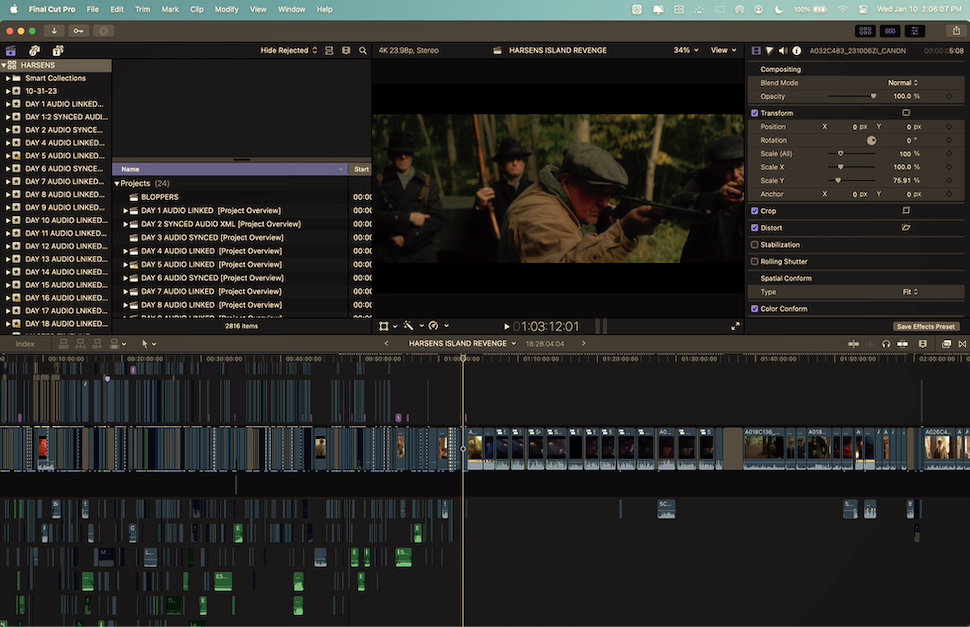970x627 pixels.
Task: Expand the DAY 1 AUDIO LINKED project
Action: pos(126,211)
